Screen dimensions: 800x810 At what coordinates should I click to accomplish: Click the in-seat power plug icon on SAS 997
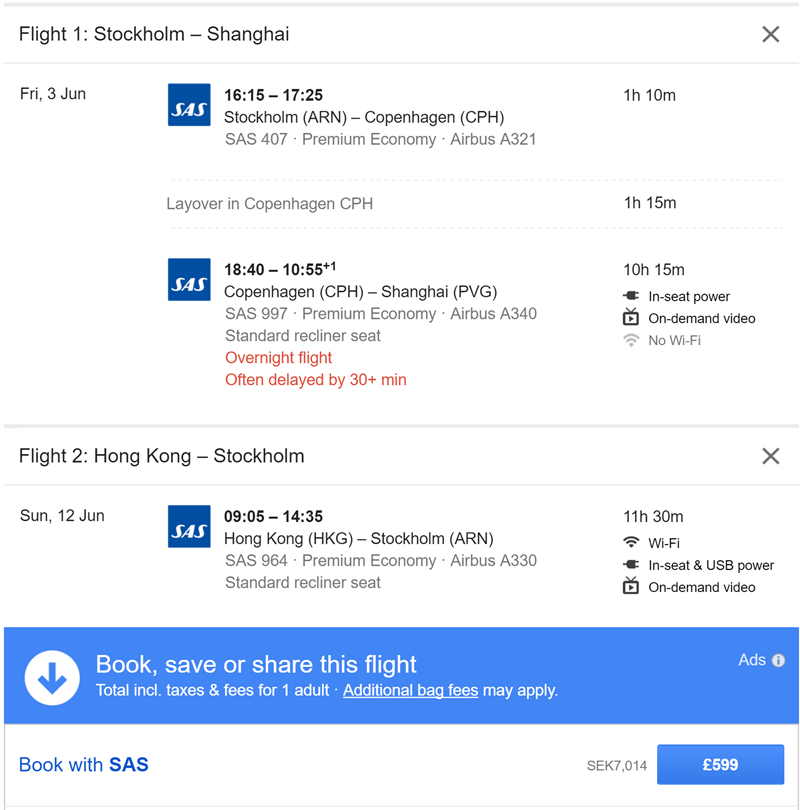631,296
